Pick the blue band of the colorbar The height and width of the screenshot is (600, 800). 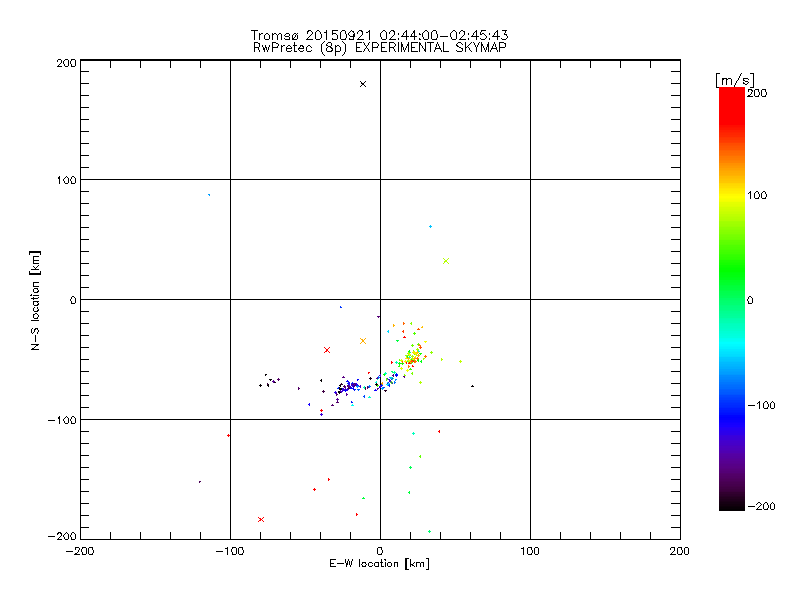[732, 416]
